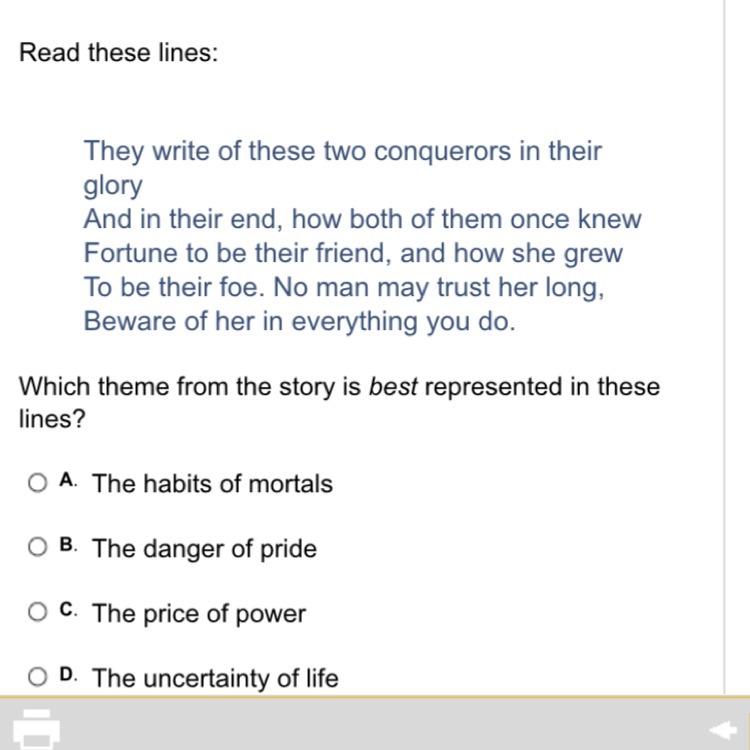Click the italic word 'best' in question

click(x=393, y=386)
